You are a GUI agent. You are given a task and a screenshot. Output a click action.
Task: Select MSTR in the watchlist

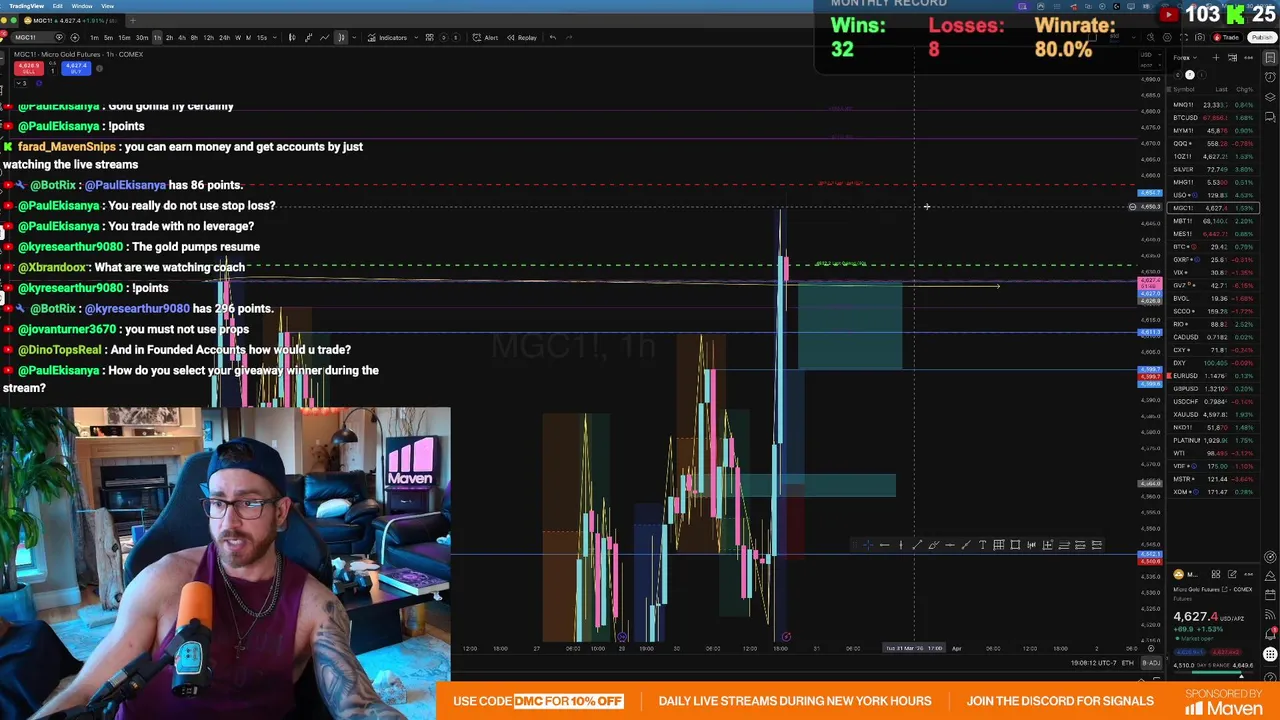point(1213,479)
